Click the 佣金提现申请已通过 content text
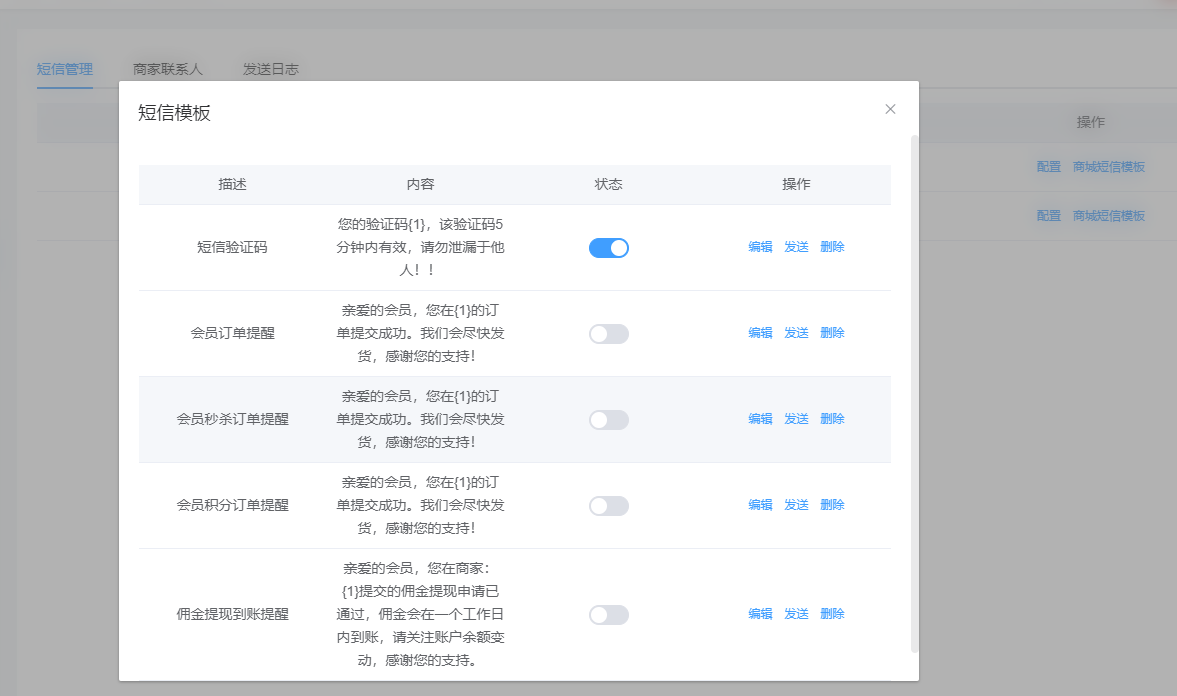Screen dimensions: 1177x696 (x=420, y=614)
